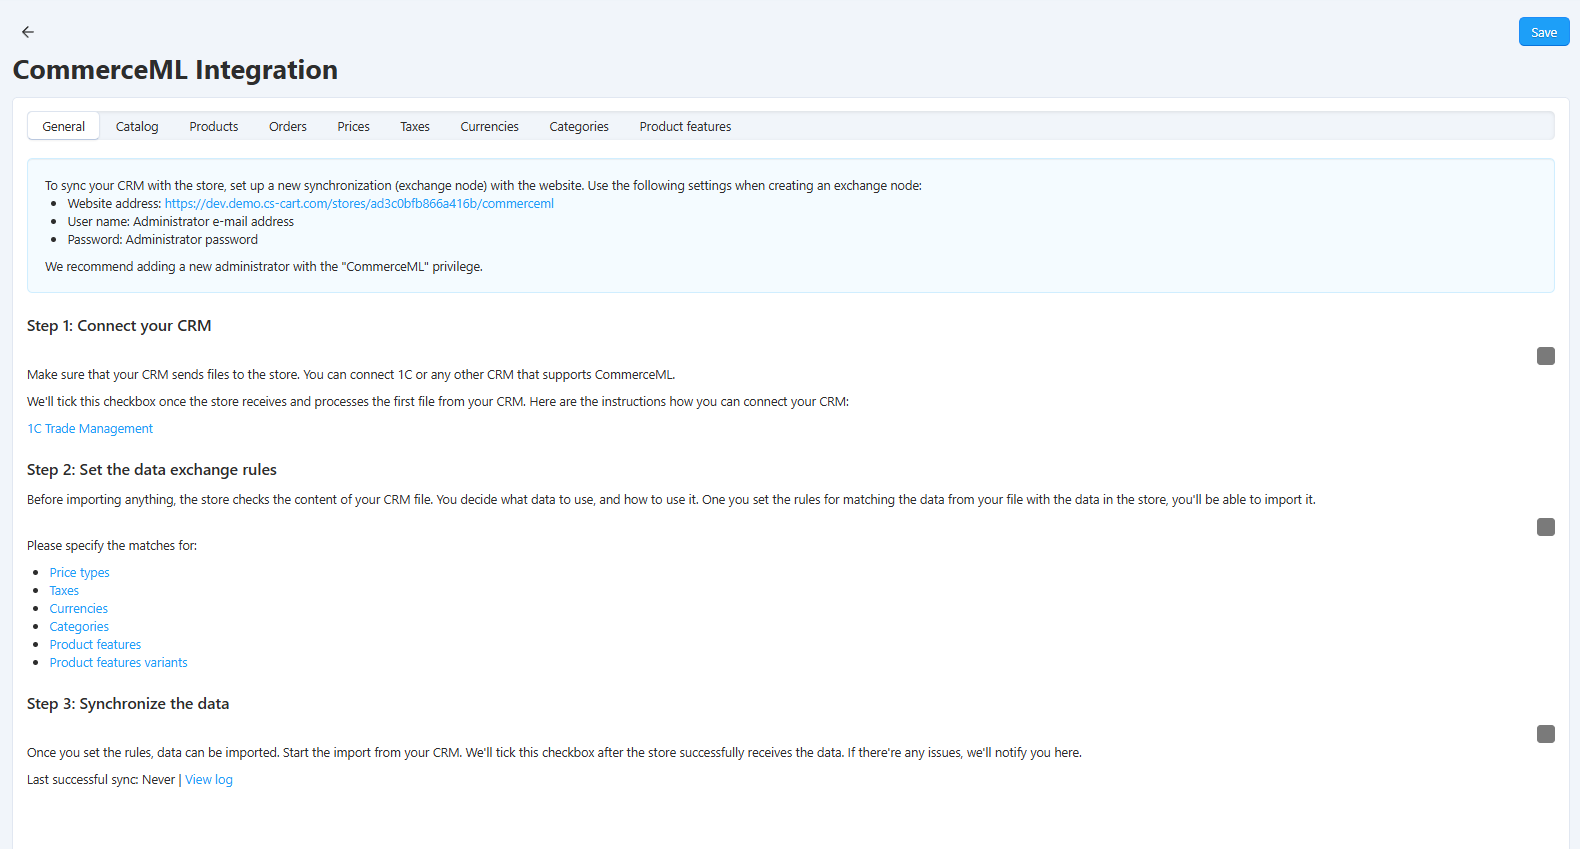This screenshot has height=849, width=1580.
Task: Open the commerceml website address link
Action: pos(359,204)
